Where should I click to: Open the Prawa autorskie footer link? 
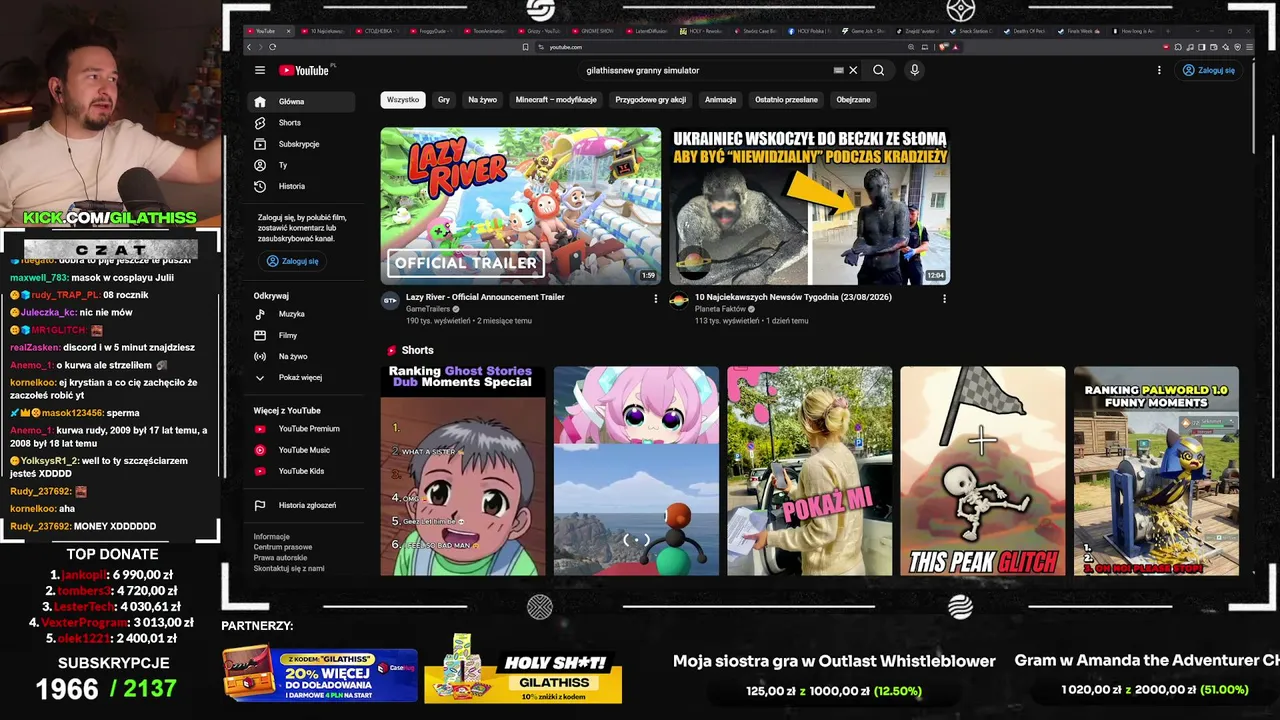point(280,558)
